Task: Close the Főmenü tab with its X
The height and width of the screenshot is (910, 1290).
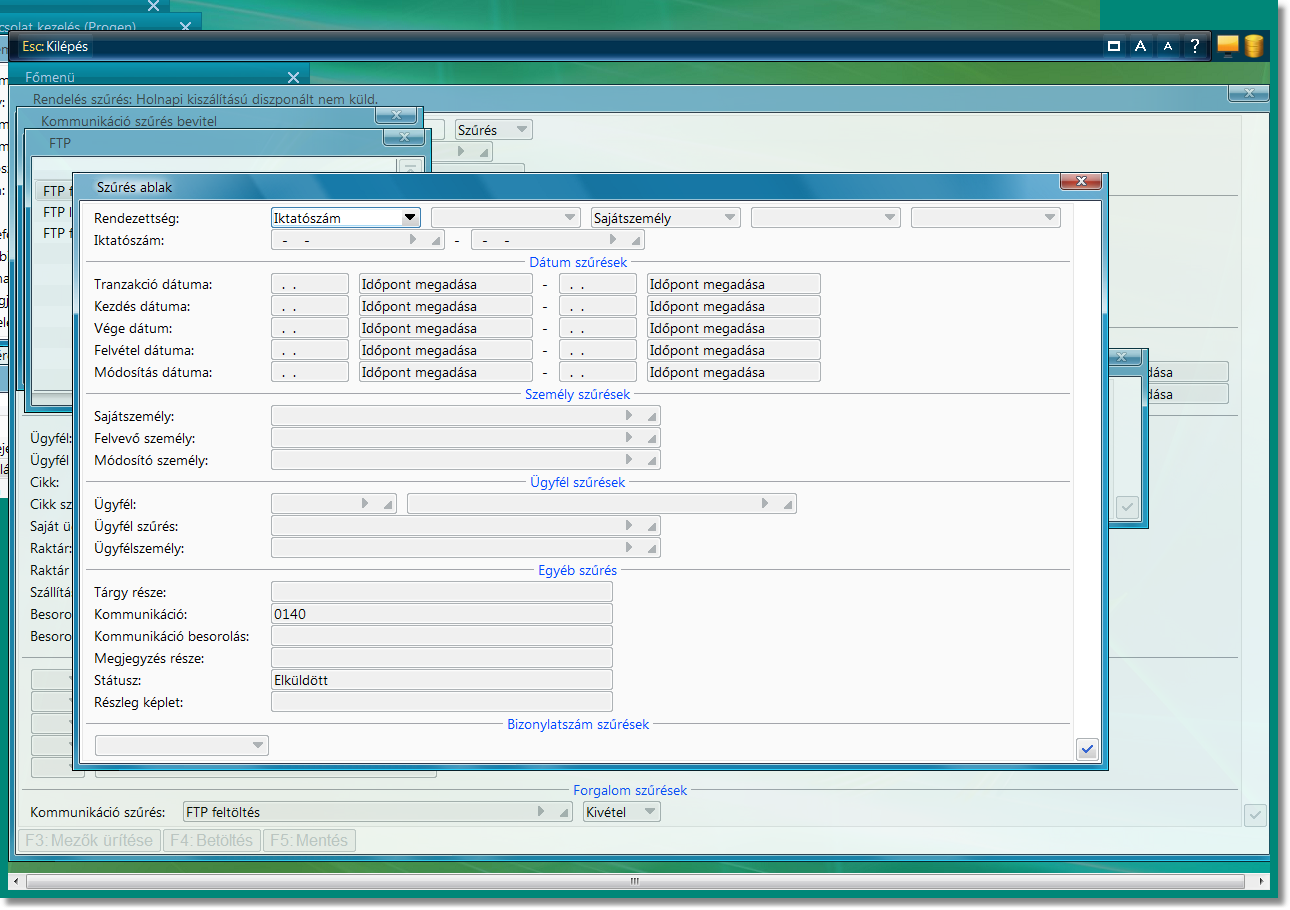Action: pos(293,77)
